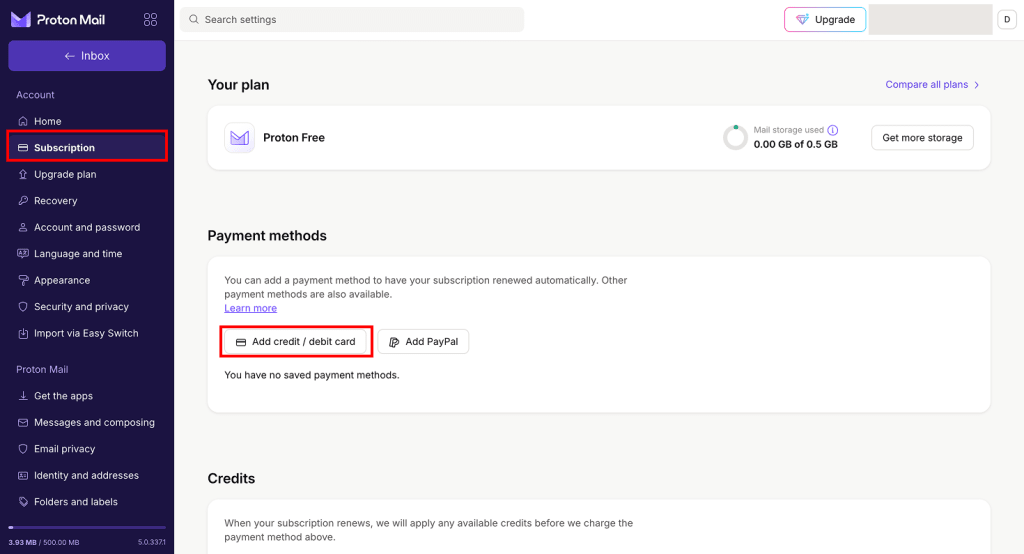Open Compare all plans link

926,84
